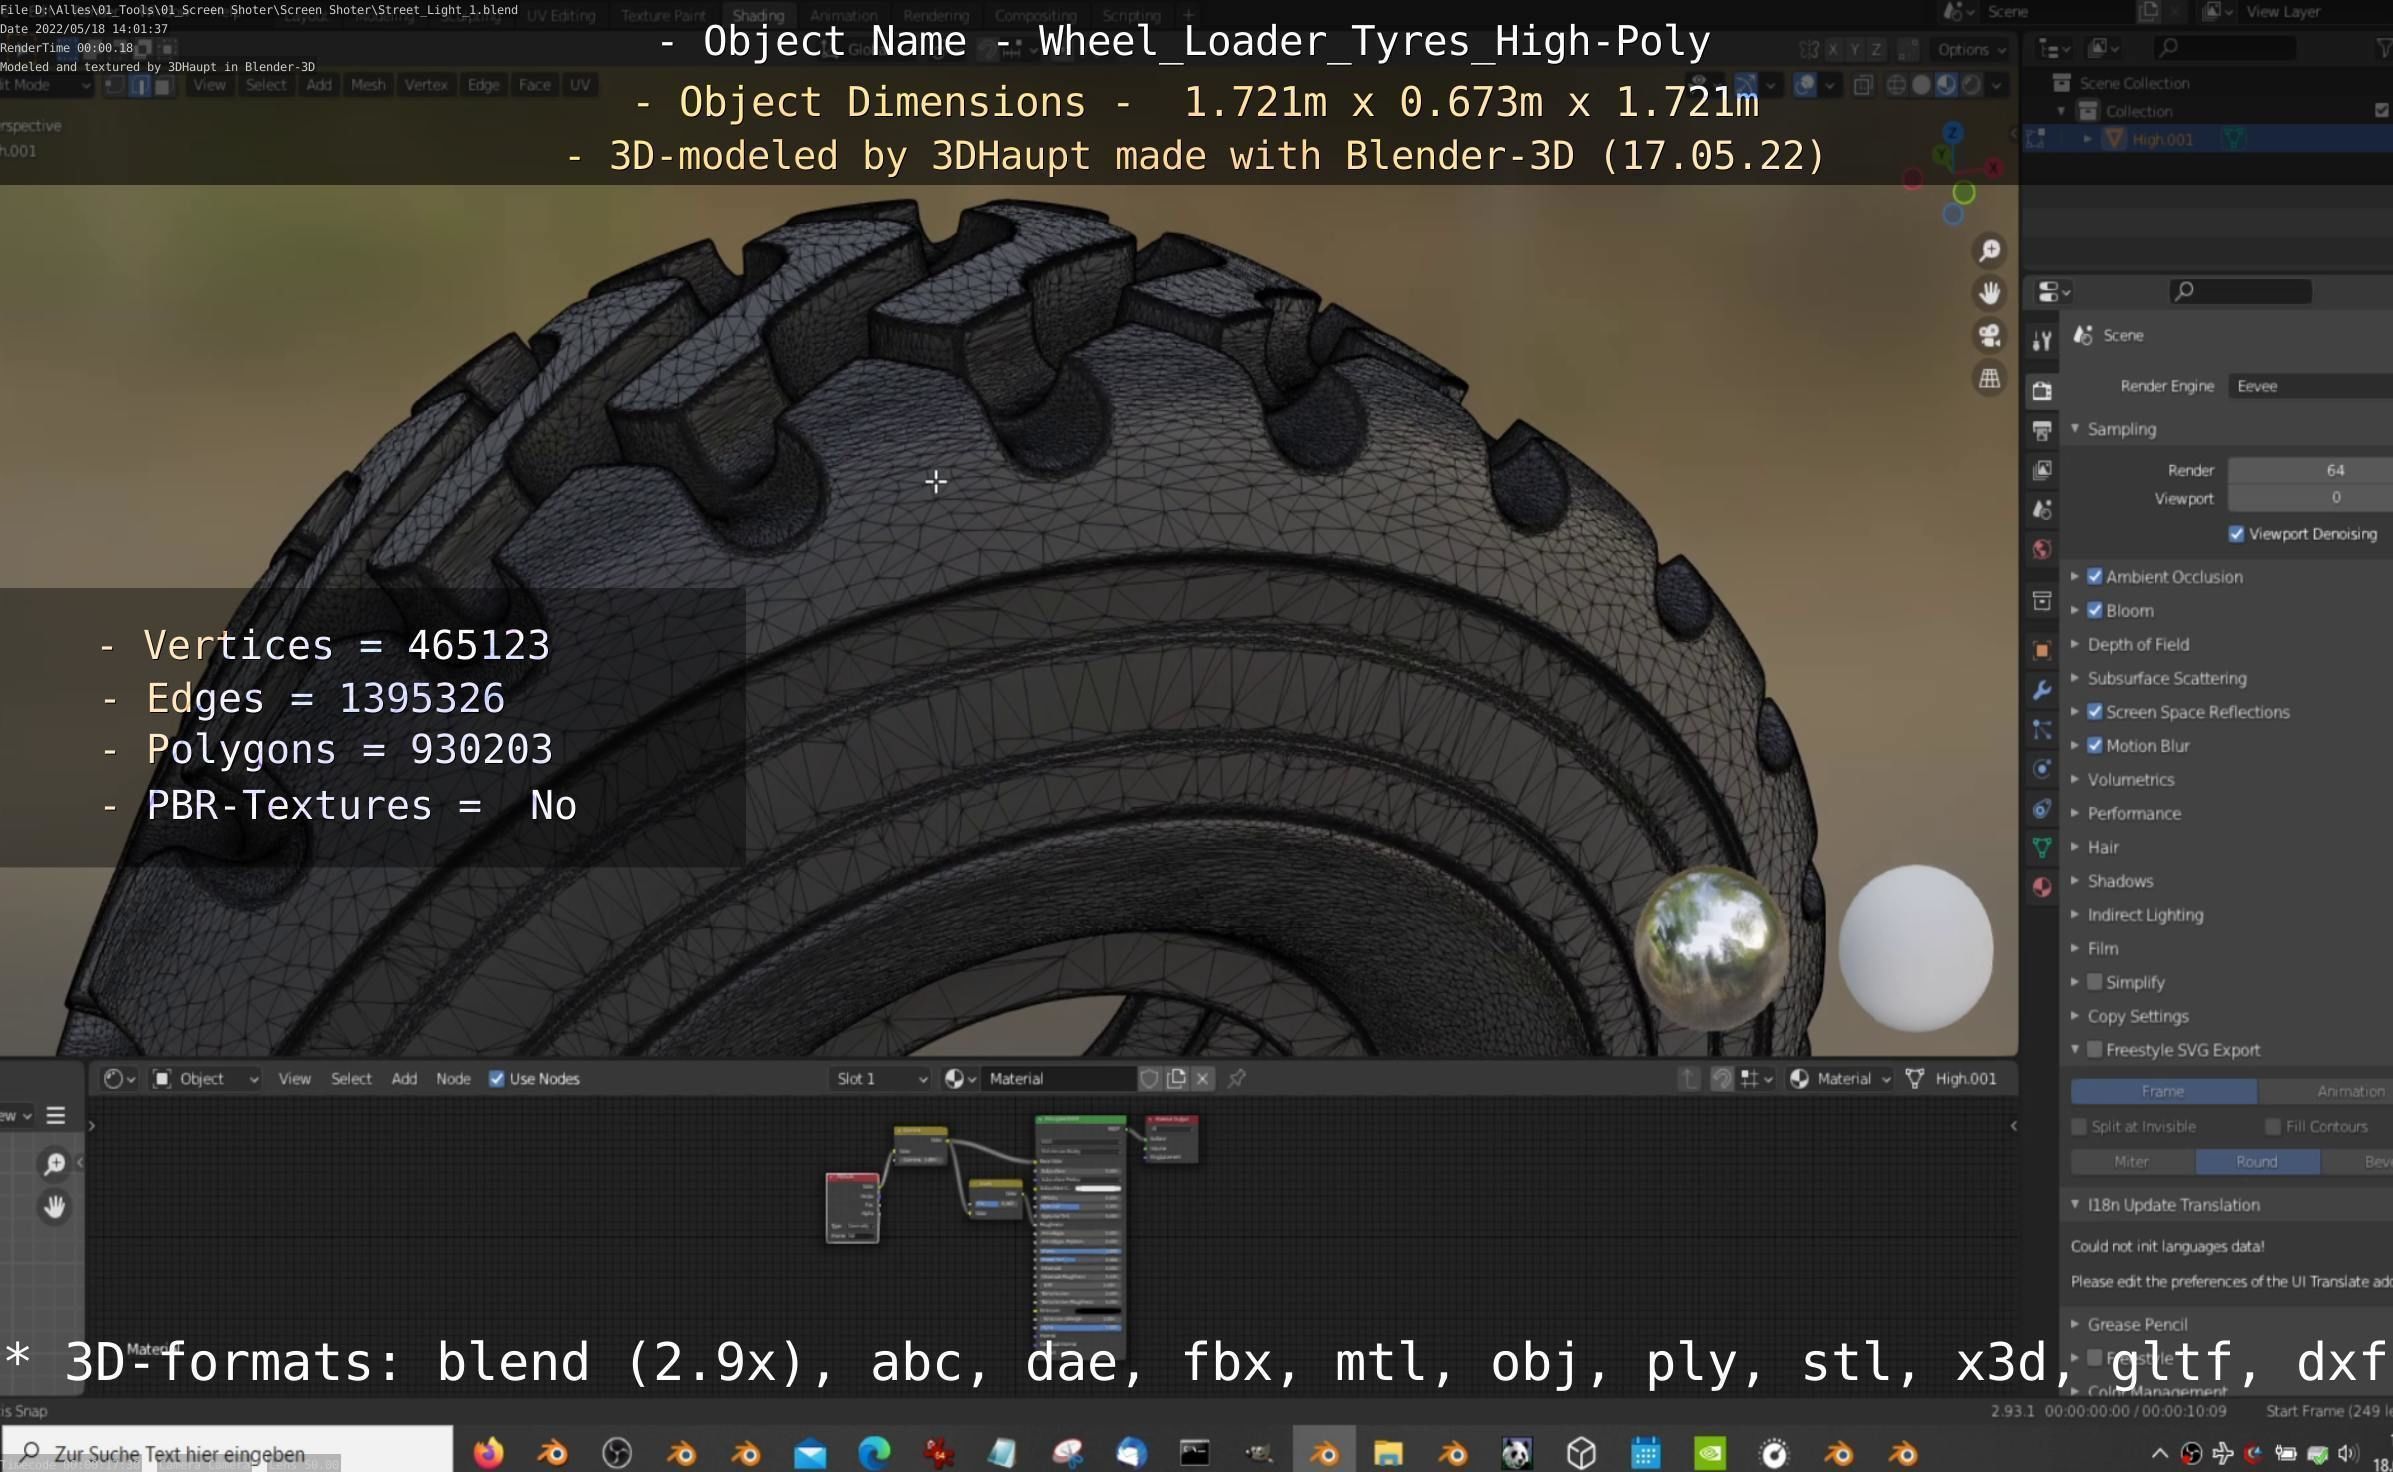This screenshot has height=1472, width=2393.
Task: Click the node editor zoom magnifier icon
Action: tap(55, 1164)
